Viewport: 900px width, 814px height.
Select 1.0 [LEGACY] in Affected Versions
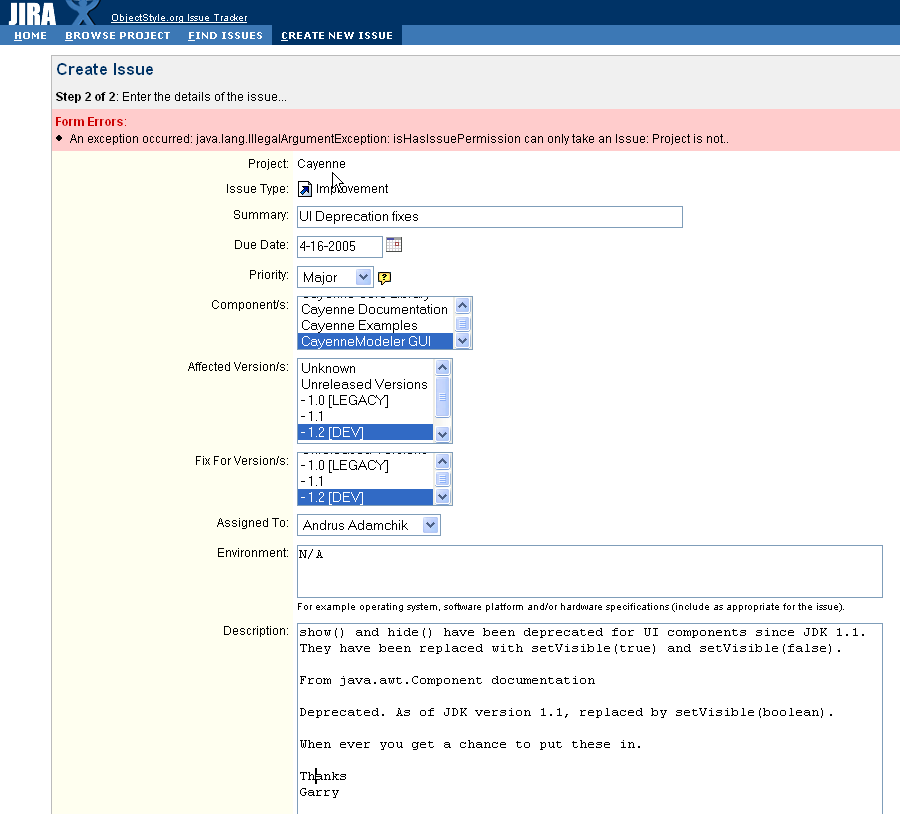(x=366, y=401)
